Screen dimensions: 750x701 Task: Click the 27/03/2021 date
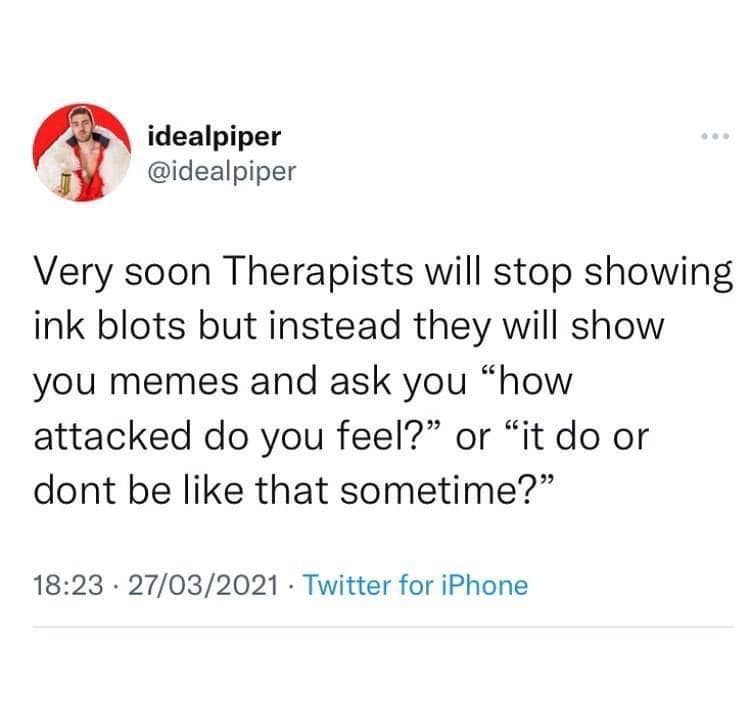coord(203,585)
